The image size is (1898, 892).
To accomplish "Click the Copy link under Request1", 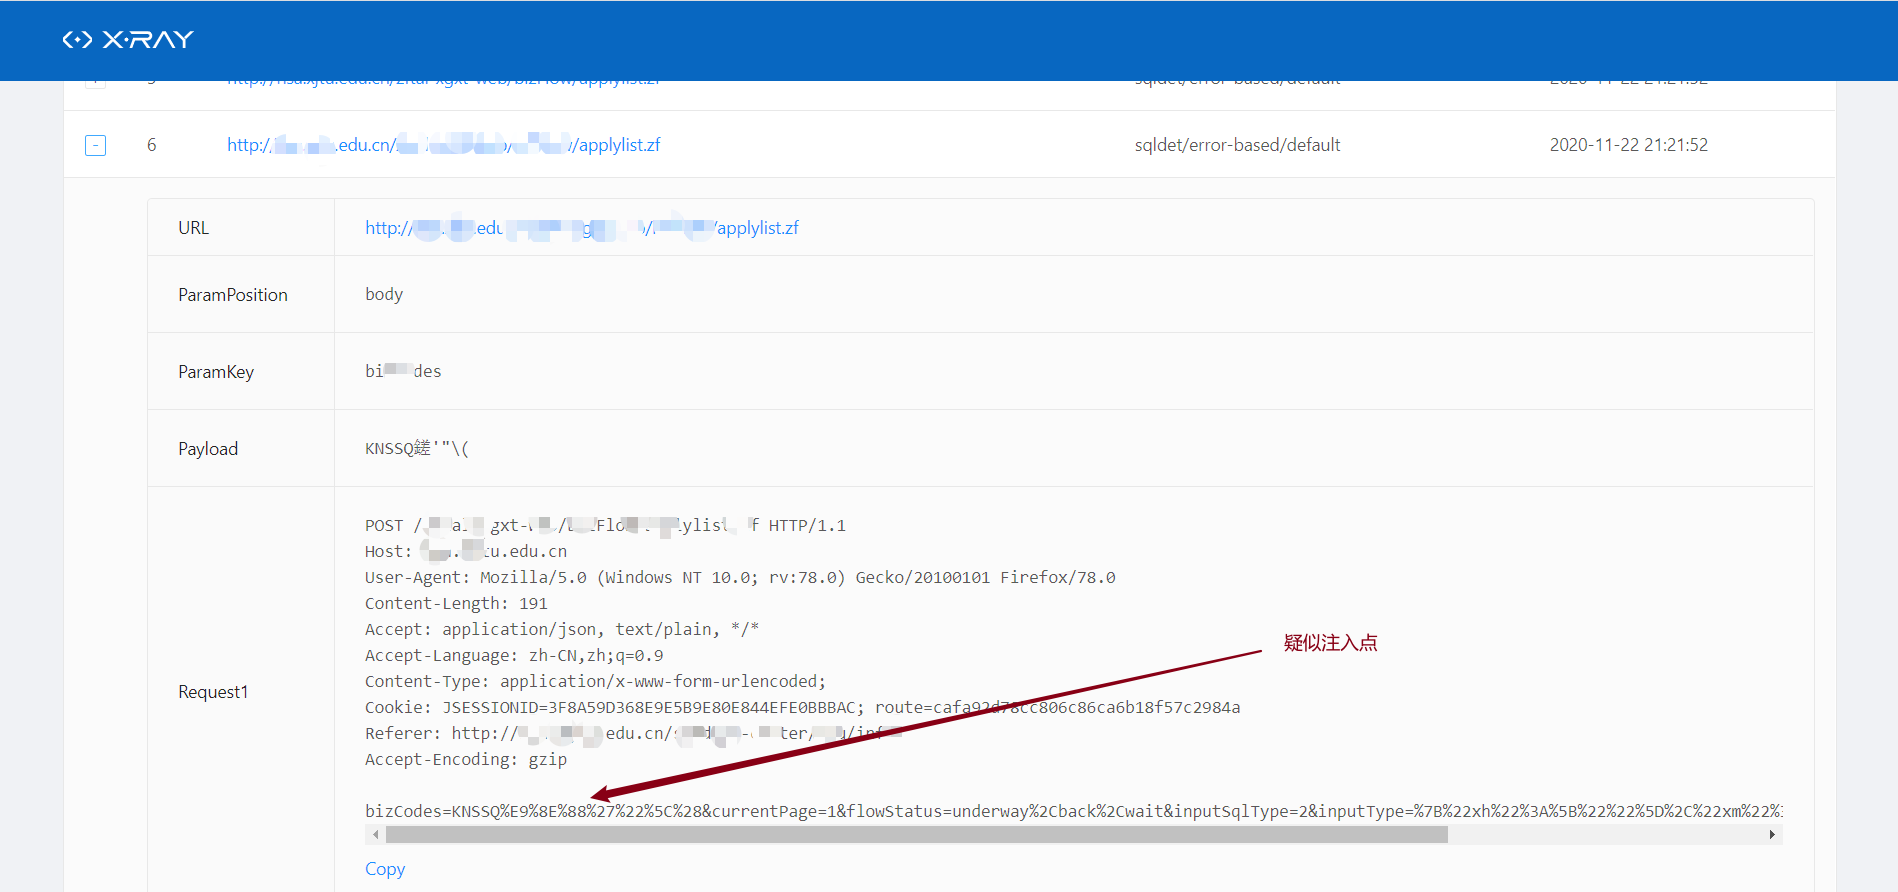I will pos(385,869).
